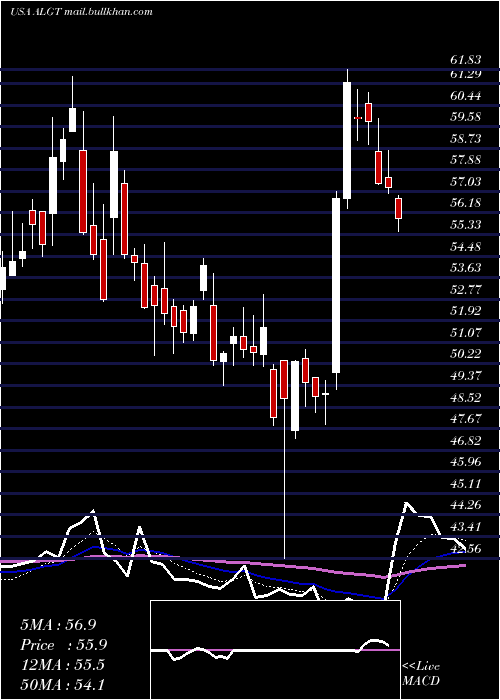Click the 57.88 price label
Image resolution: width=500 pixels, height=700 pixels.
[466, 160]
